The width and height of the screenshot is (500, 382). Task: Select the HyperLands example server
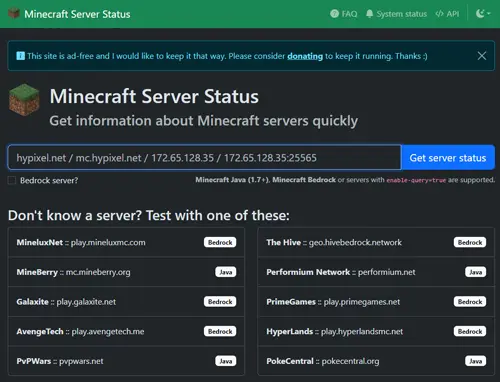(376, 331)
